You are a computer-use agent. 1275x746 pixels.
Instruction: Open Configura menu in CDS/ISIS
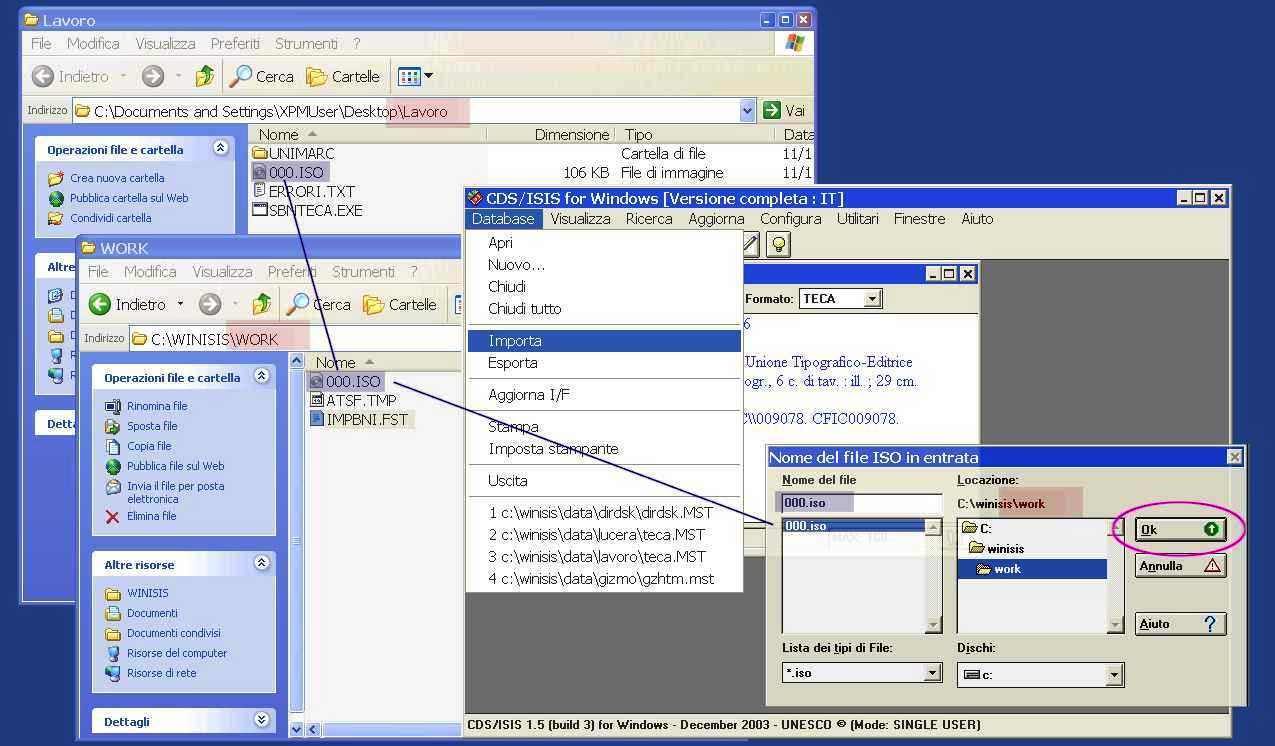coord(790,219)
